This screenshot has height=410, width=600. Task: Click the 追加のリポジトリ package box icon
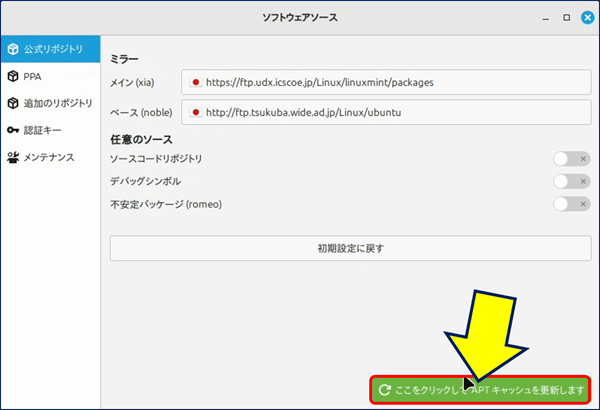[13, 103]
